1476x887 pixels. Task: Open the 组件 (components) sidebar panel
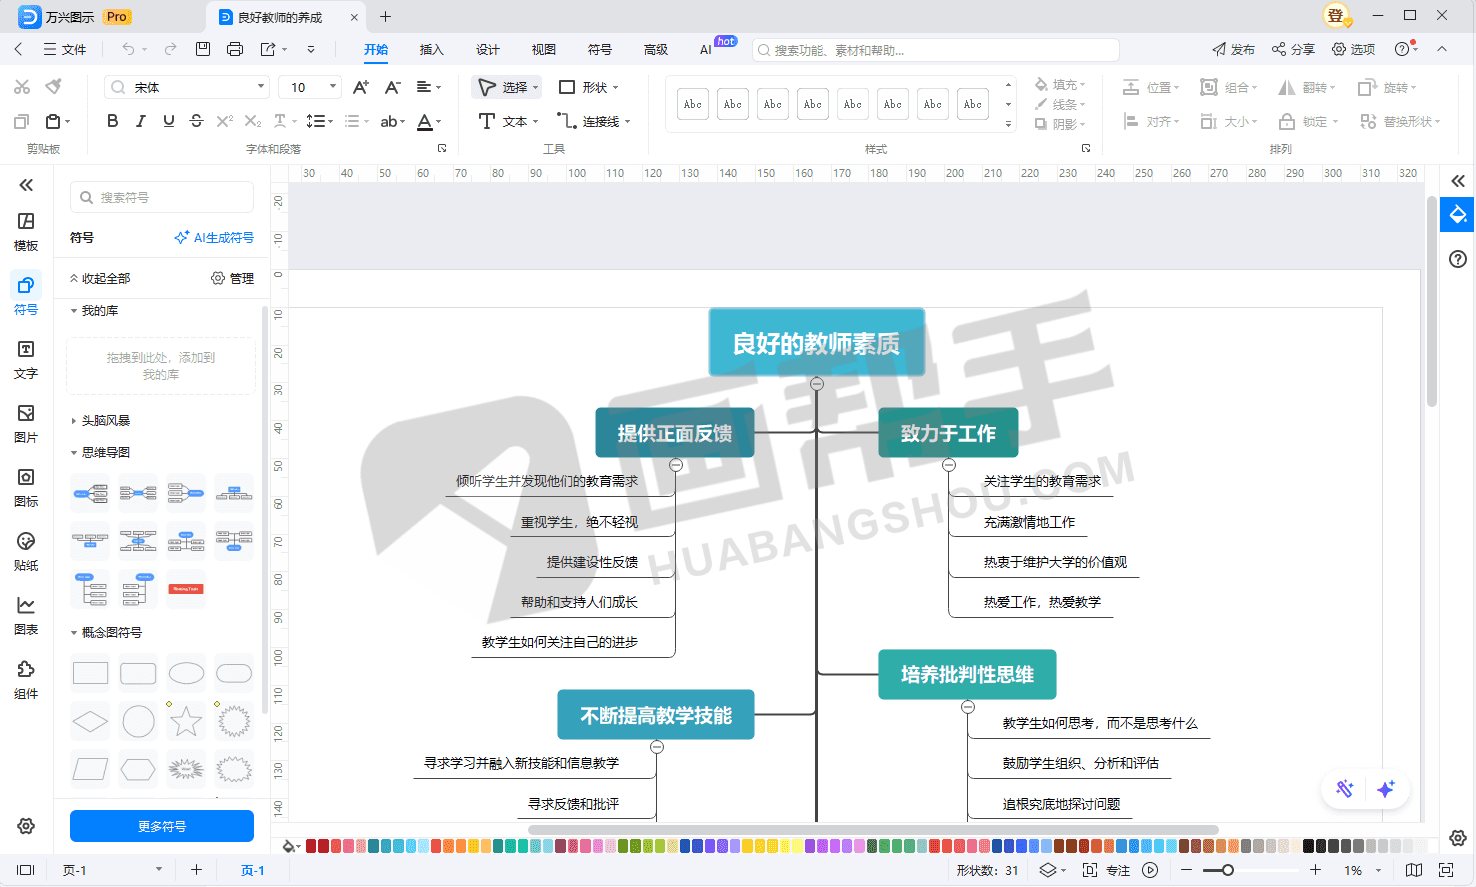26,679
